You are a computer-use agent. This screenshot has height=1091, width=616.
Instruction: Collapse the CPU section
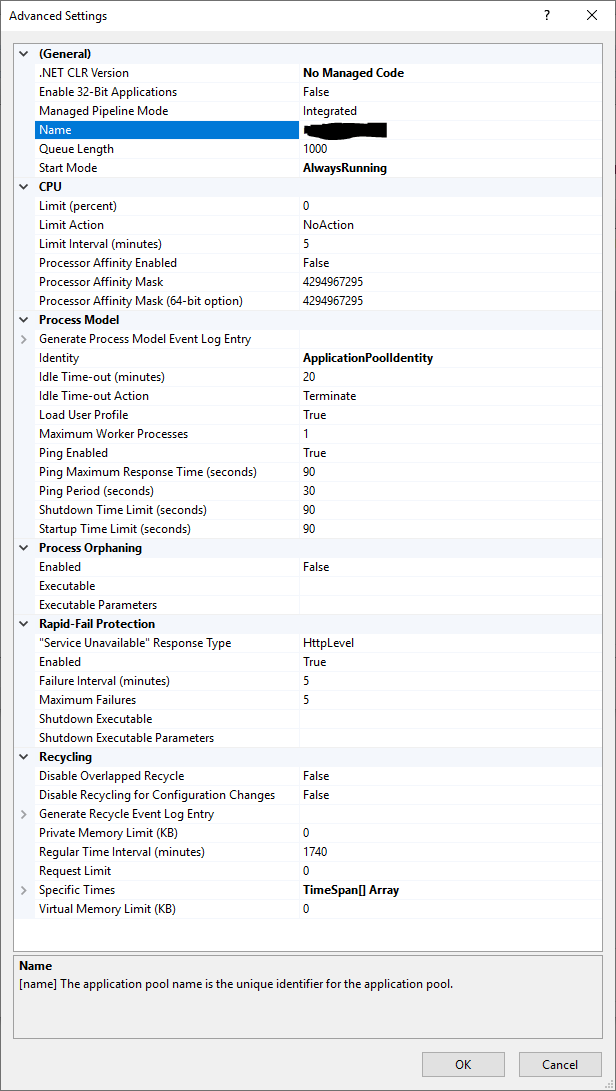coord(22,186)
